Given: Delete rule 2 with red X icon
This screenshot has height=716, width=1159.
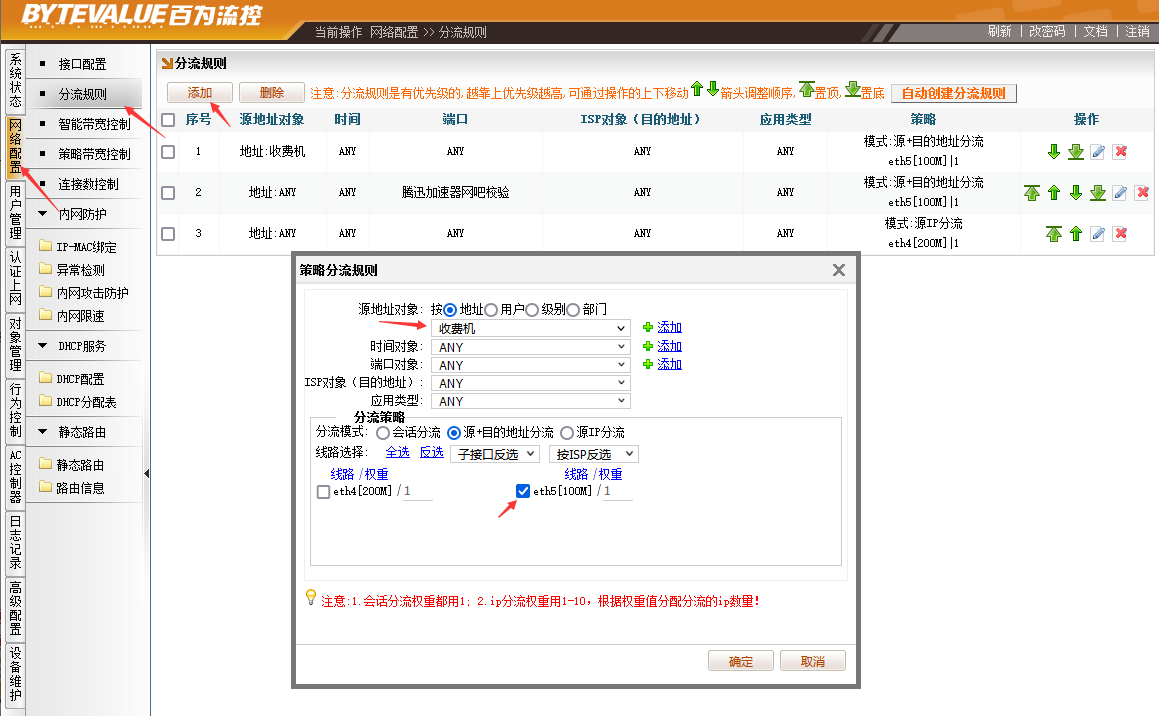Looking at the screenshot, I should point(1142,193).
